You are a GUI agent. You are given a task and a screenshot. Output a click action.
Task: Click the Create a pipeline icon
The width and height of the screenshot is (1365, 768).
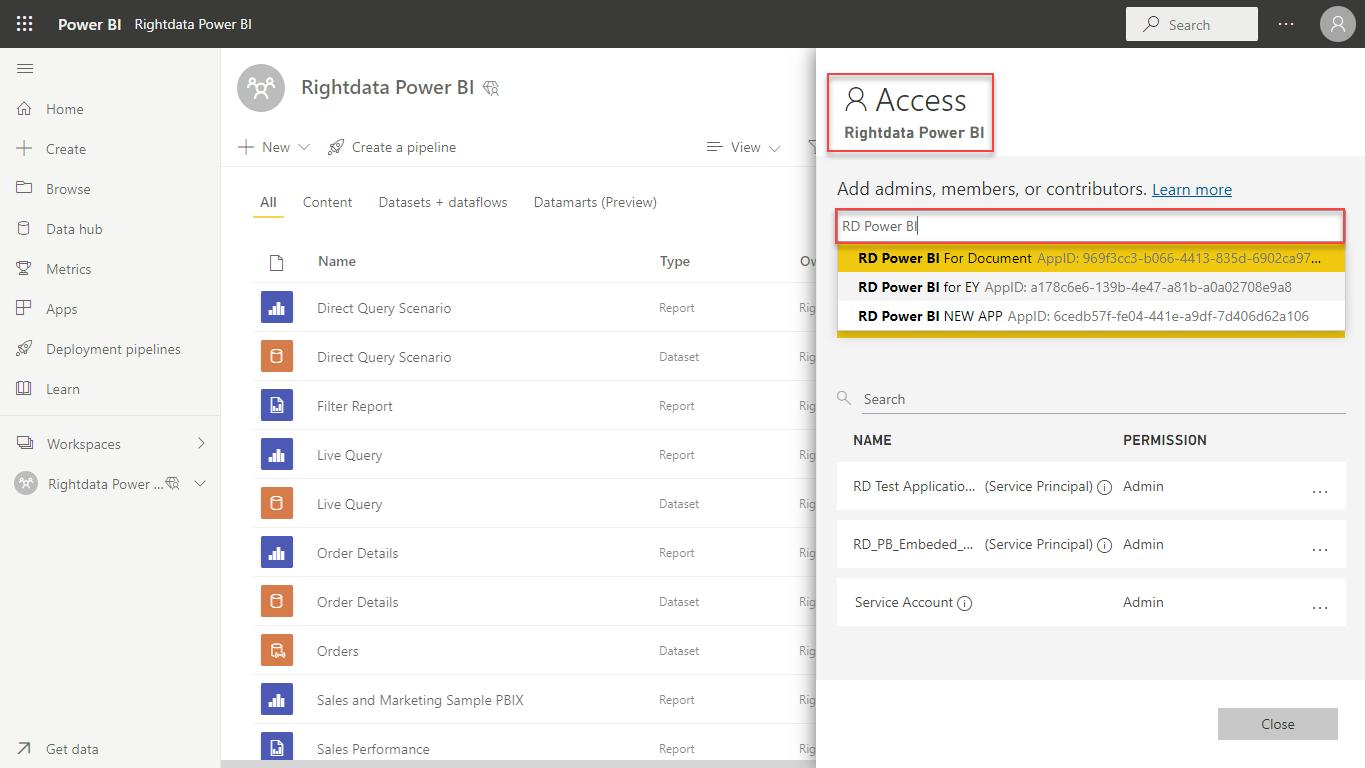tap(336, 147)
